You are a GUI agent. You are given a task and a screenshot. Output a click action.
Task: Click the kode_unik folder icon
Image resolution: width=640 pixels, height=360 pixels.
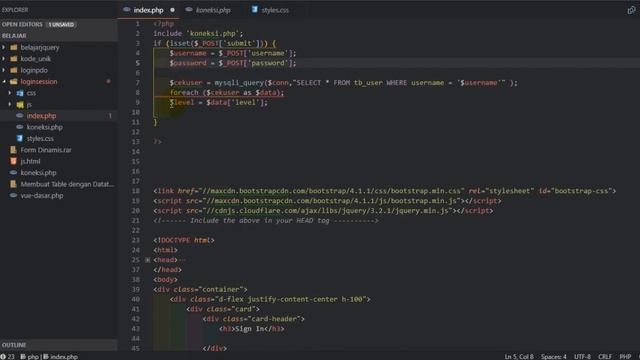13,59
